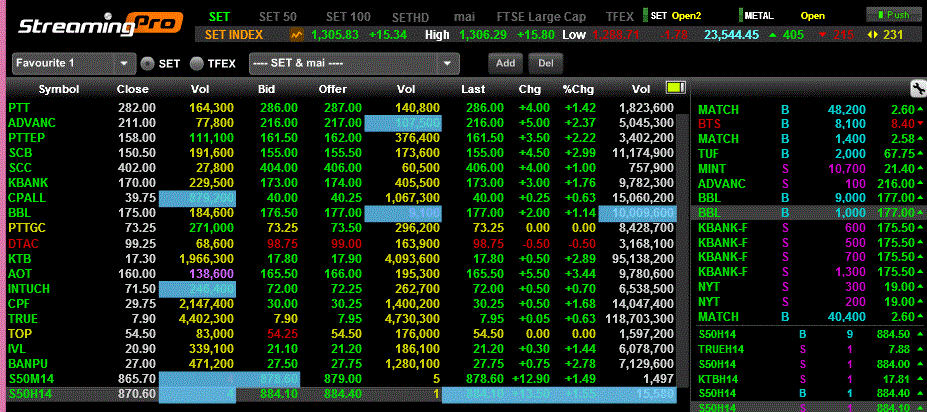This screenshot has width=927, height=412.
Task: Select the TFEX radio button
Action: pyautogui.click(x=197, y=63)
